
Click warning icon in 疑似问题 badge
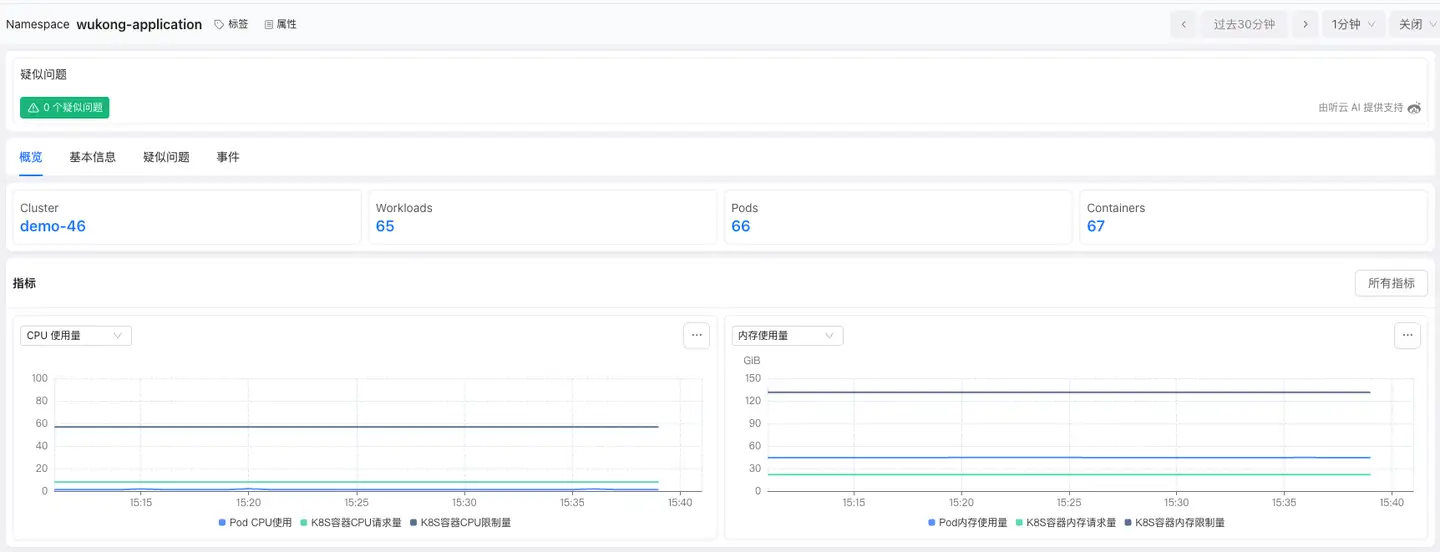tap(33, 108)
